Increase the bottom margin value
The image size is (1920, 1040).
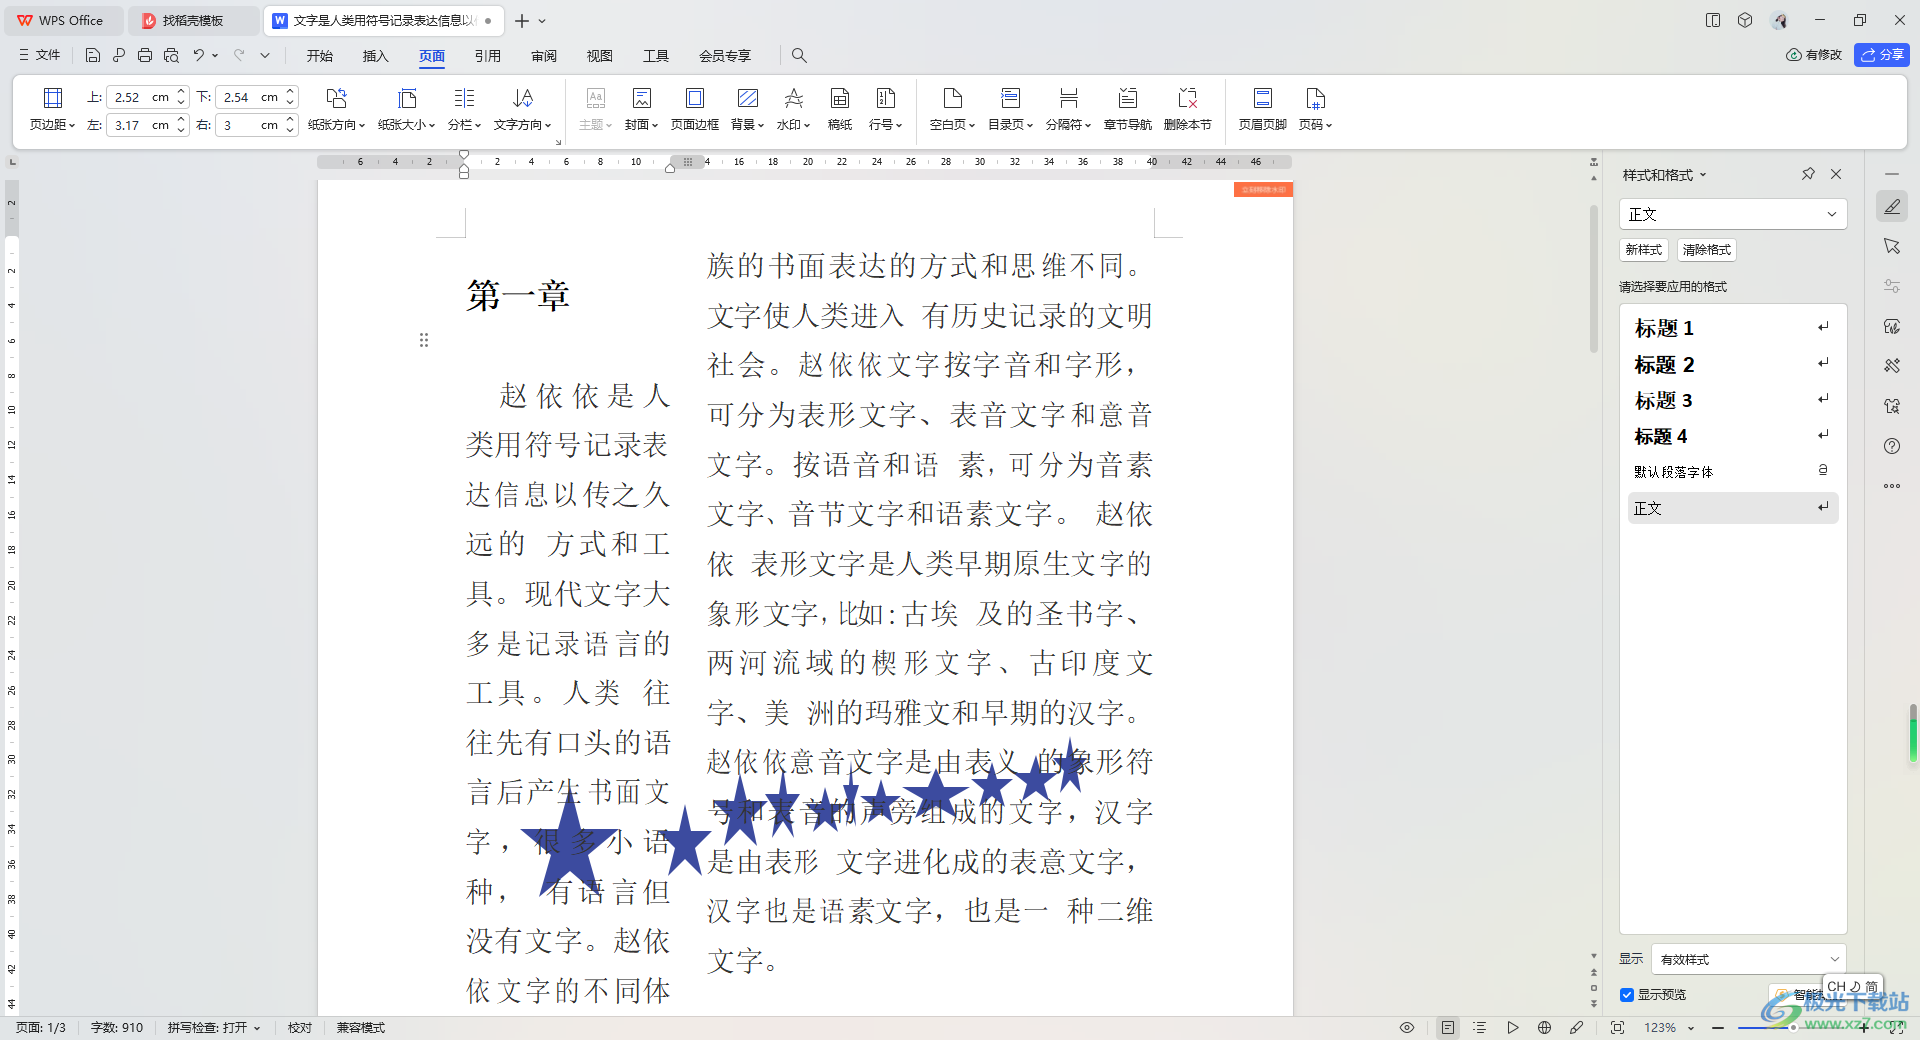[x=290, y=92]
